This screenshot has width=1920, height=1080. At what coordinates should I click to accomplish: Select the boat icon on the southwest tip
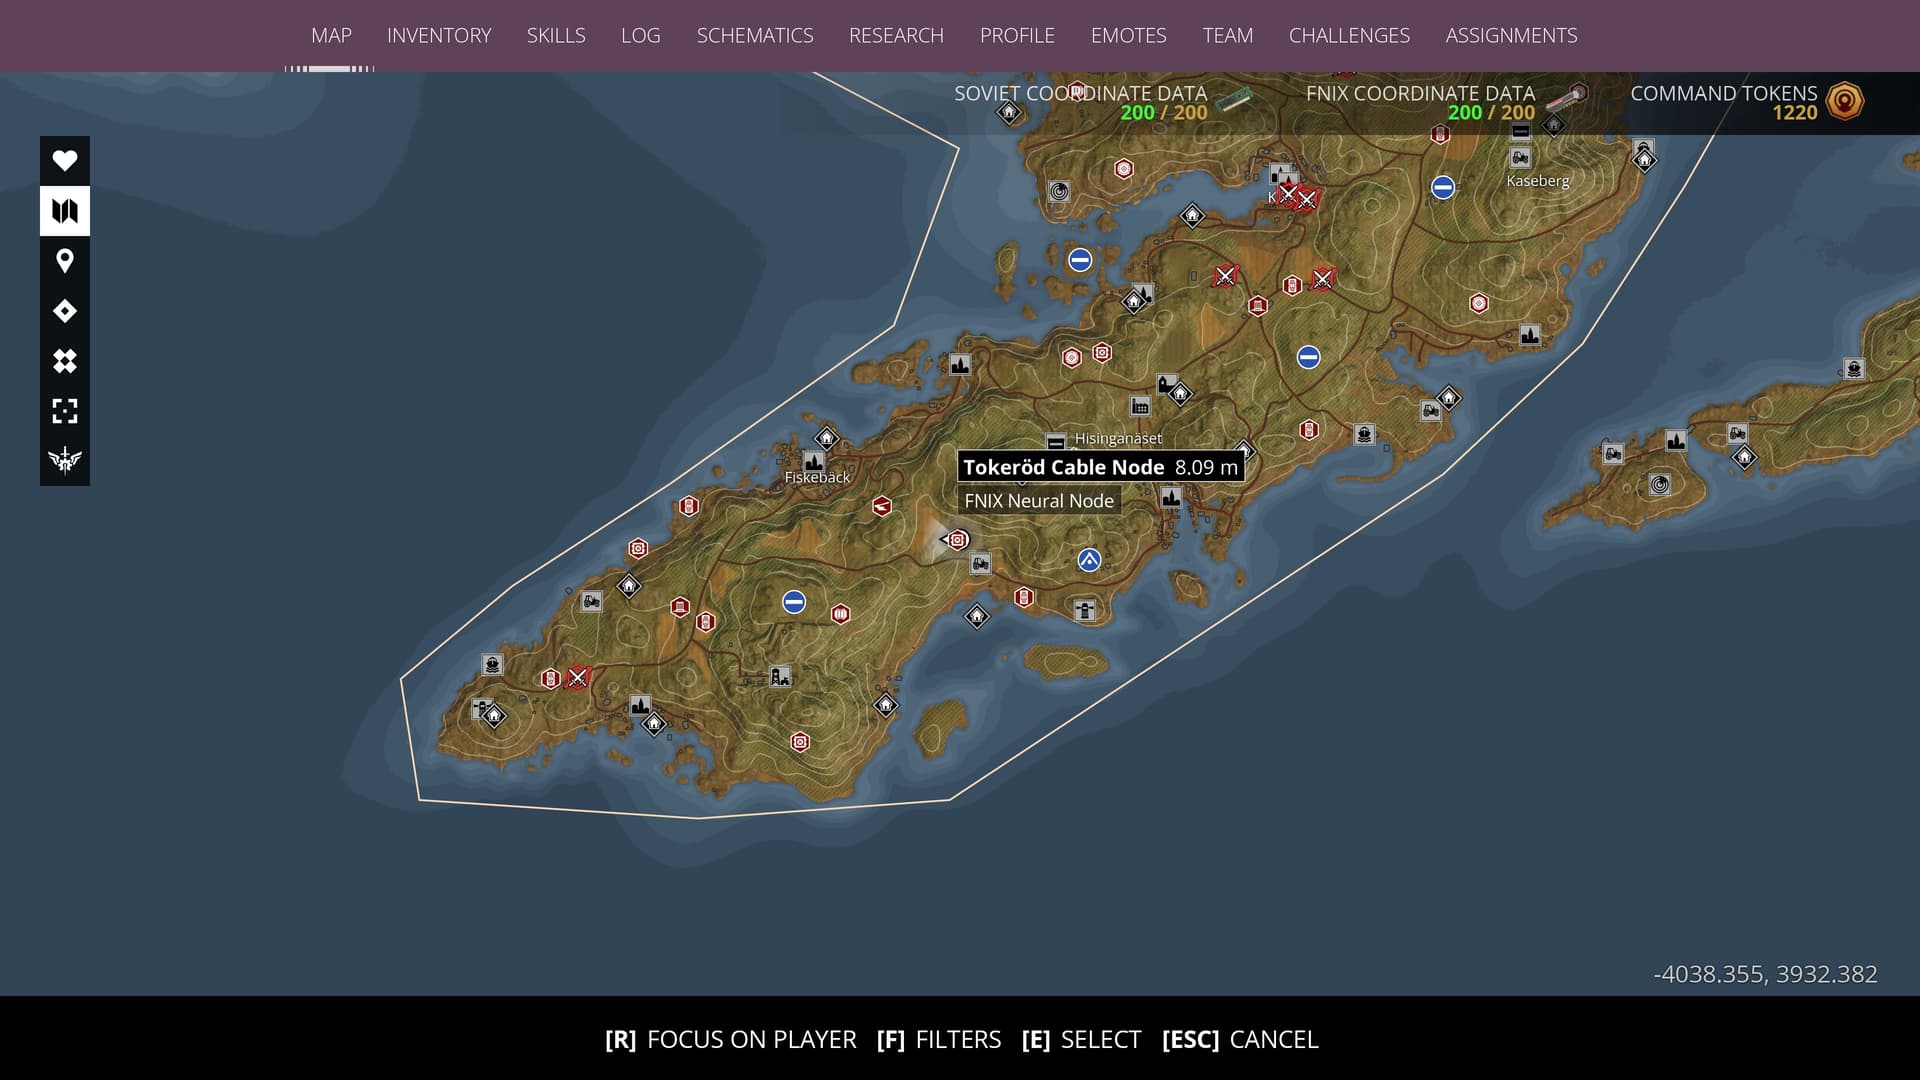492,665
